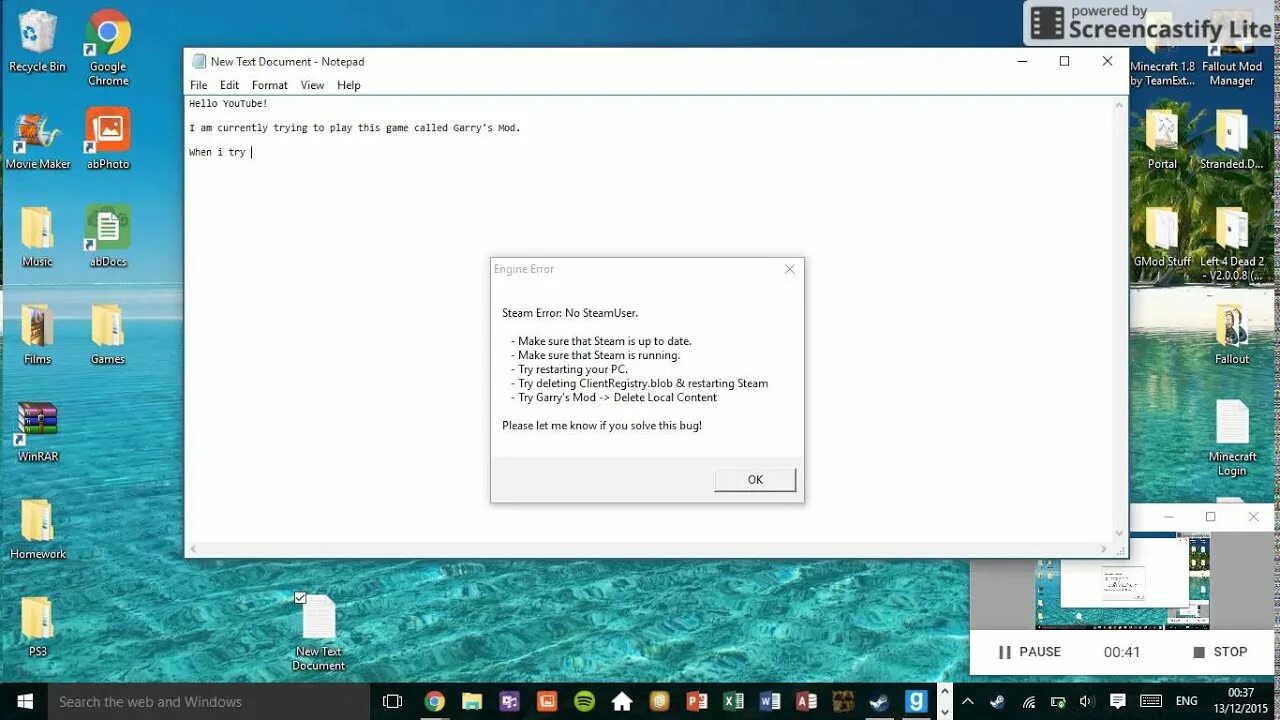The image size is (1280, 720).
Task: Minimize the Notepad window
Action: [1021, 61]
